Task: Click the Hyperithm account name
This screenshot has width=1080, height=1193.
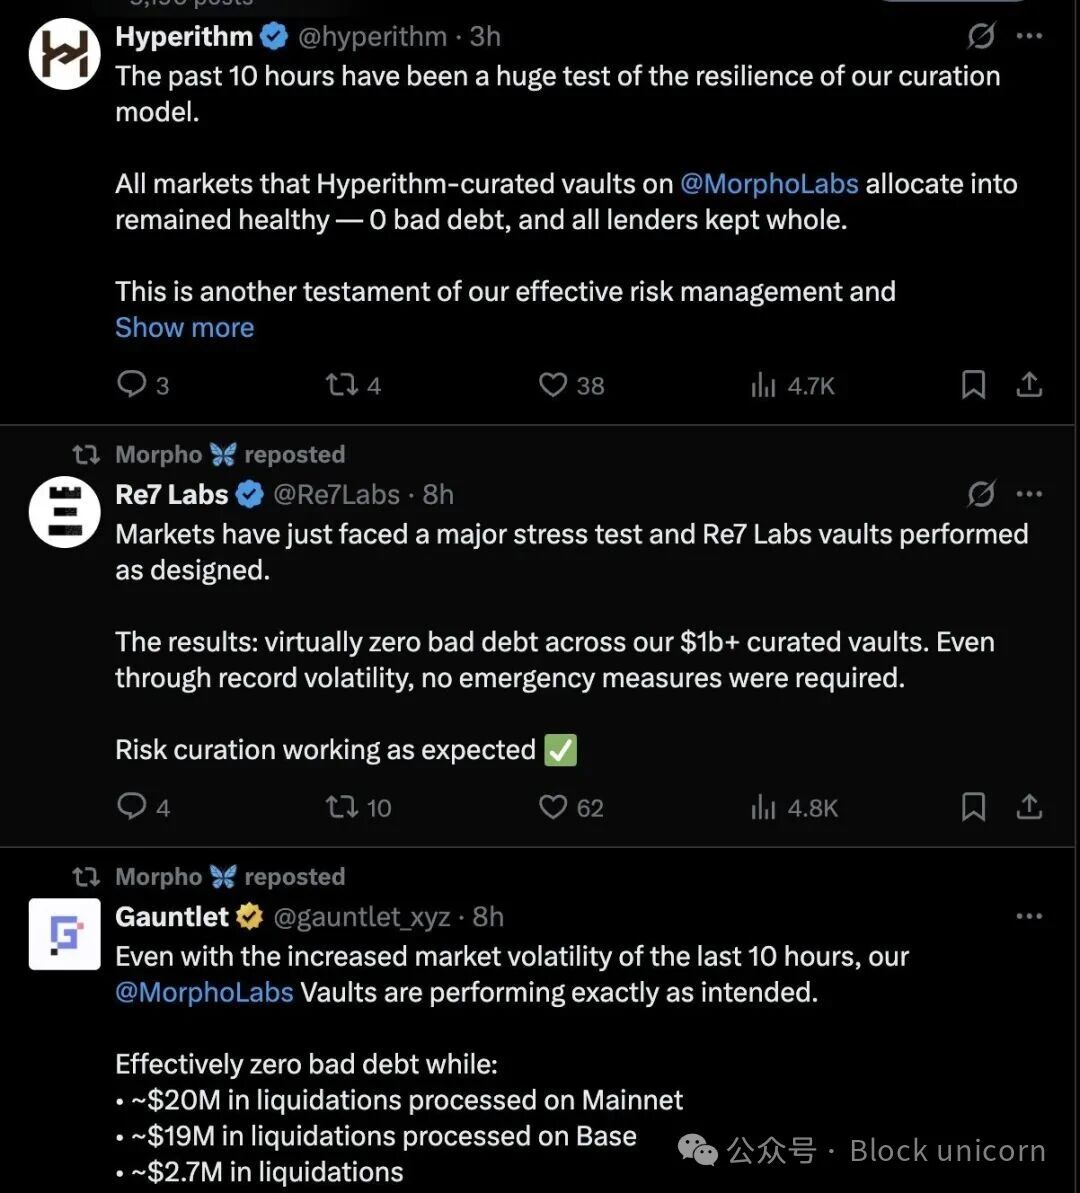Action: point(184,37)
